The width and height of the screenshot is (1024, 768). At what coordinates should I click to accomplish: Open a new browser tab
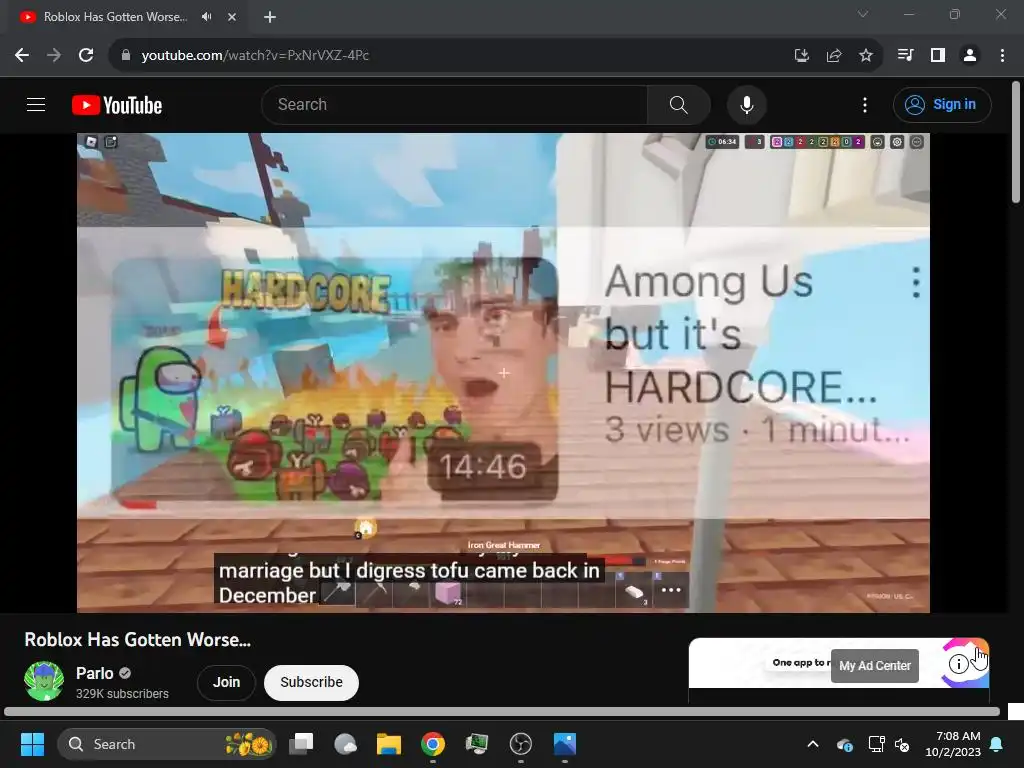[x=270, y=17]
